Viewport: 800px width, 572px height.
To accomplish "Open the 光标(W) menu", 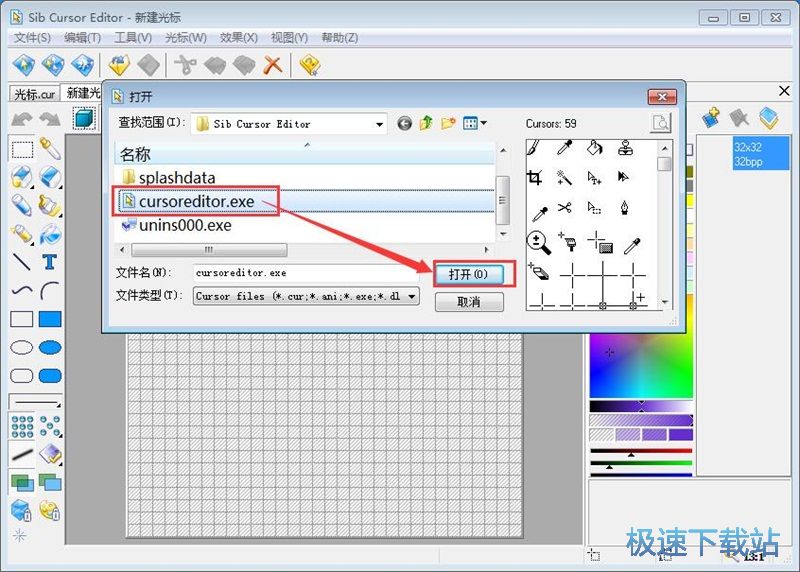I will [x=186, y=38].
